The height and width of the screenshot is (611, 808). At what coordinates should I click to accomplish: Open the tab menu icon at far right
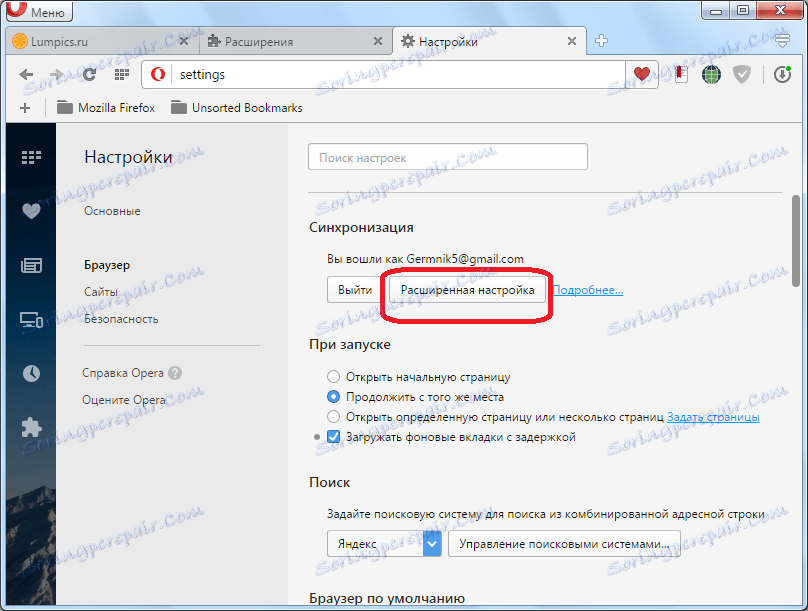coord(782,41)
